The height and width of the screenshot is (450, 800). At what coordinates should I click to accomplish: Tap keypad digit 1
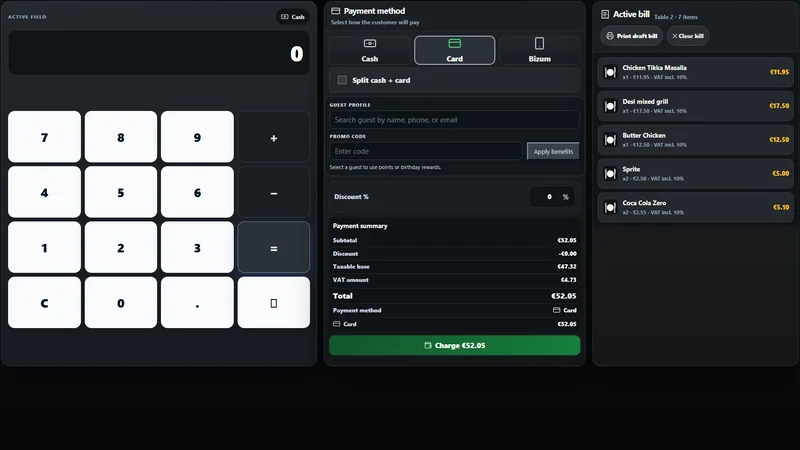(44, 247)
